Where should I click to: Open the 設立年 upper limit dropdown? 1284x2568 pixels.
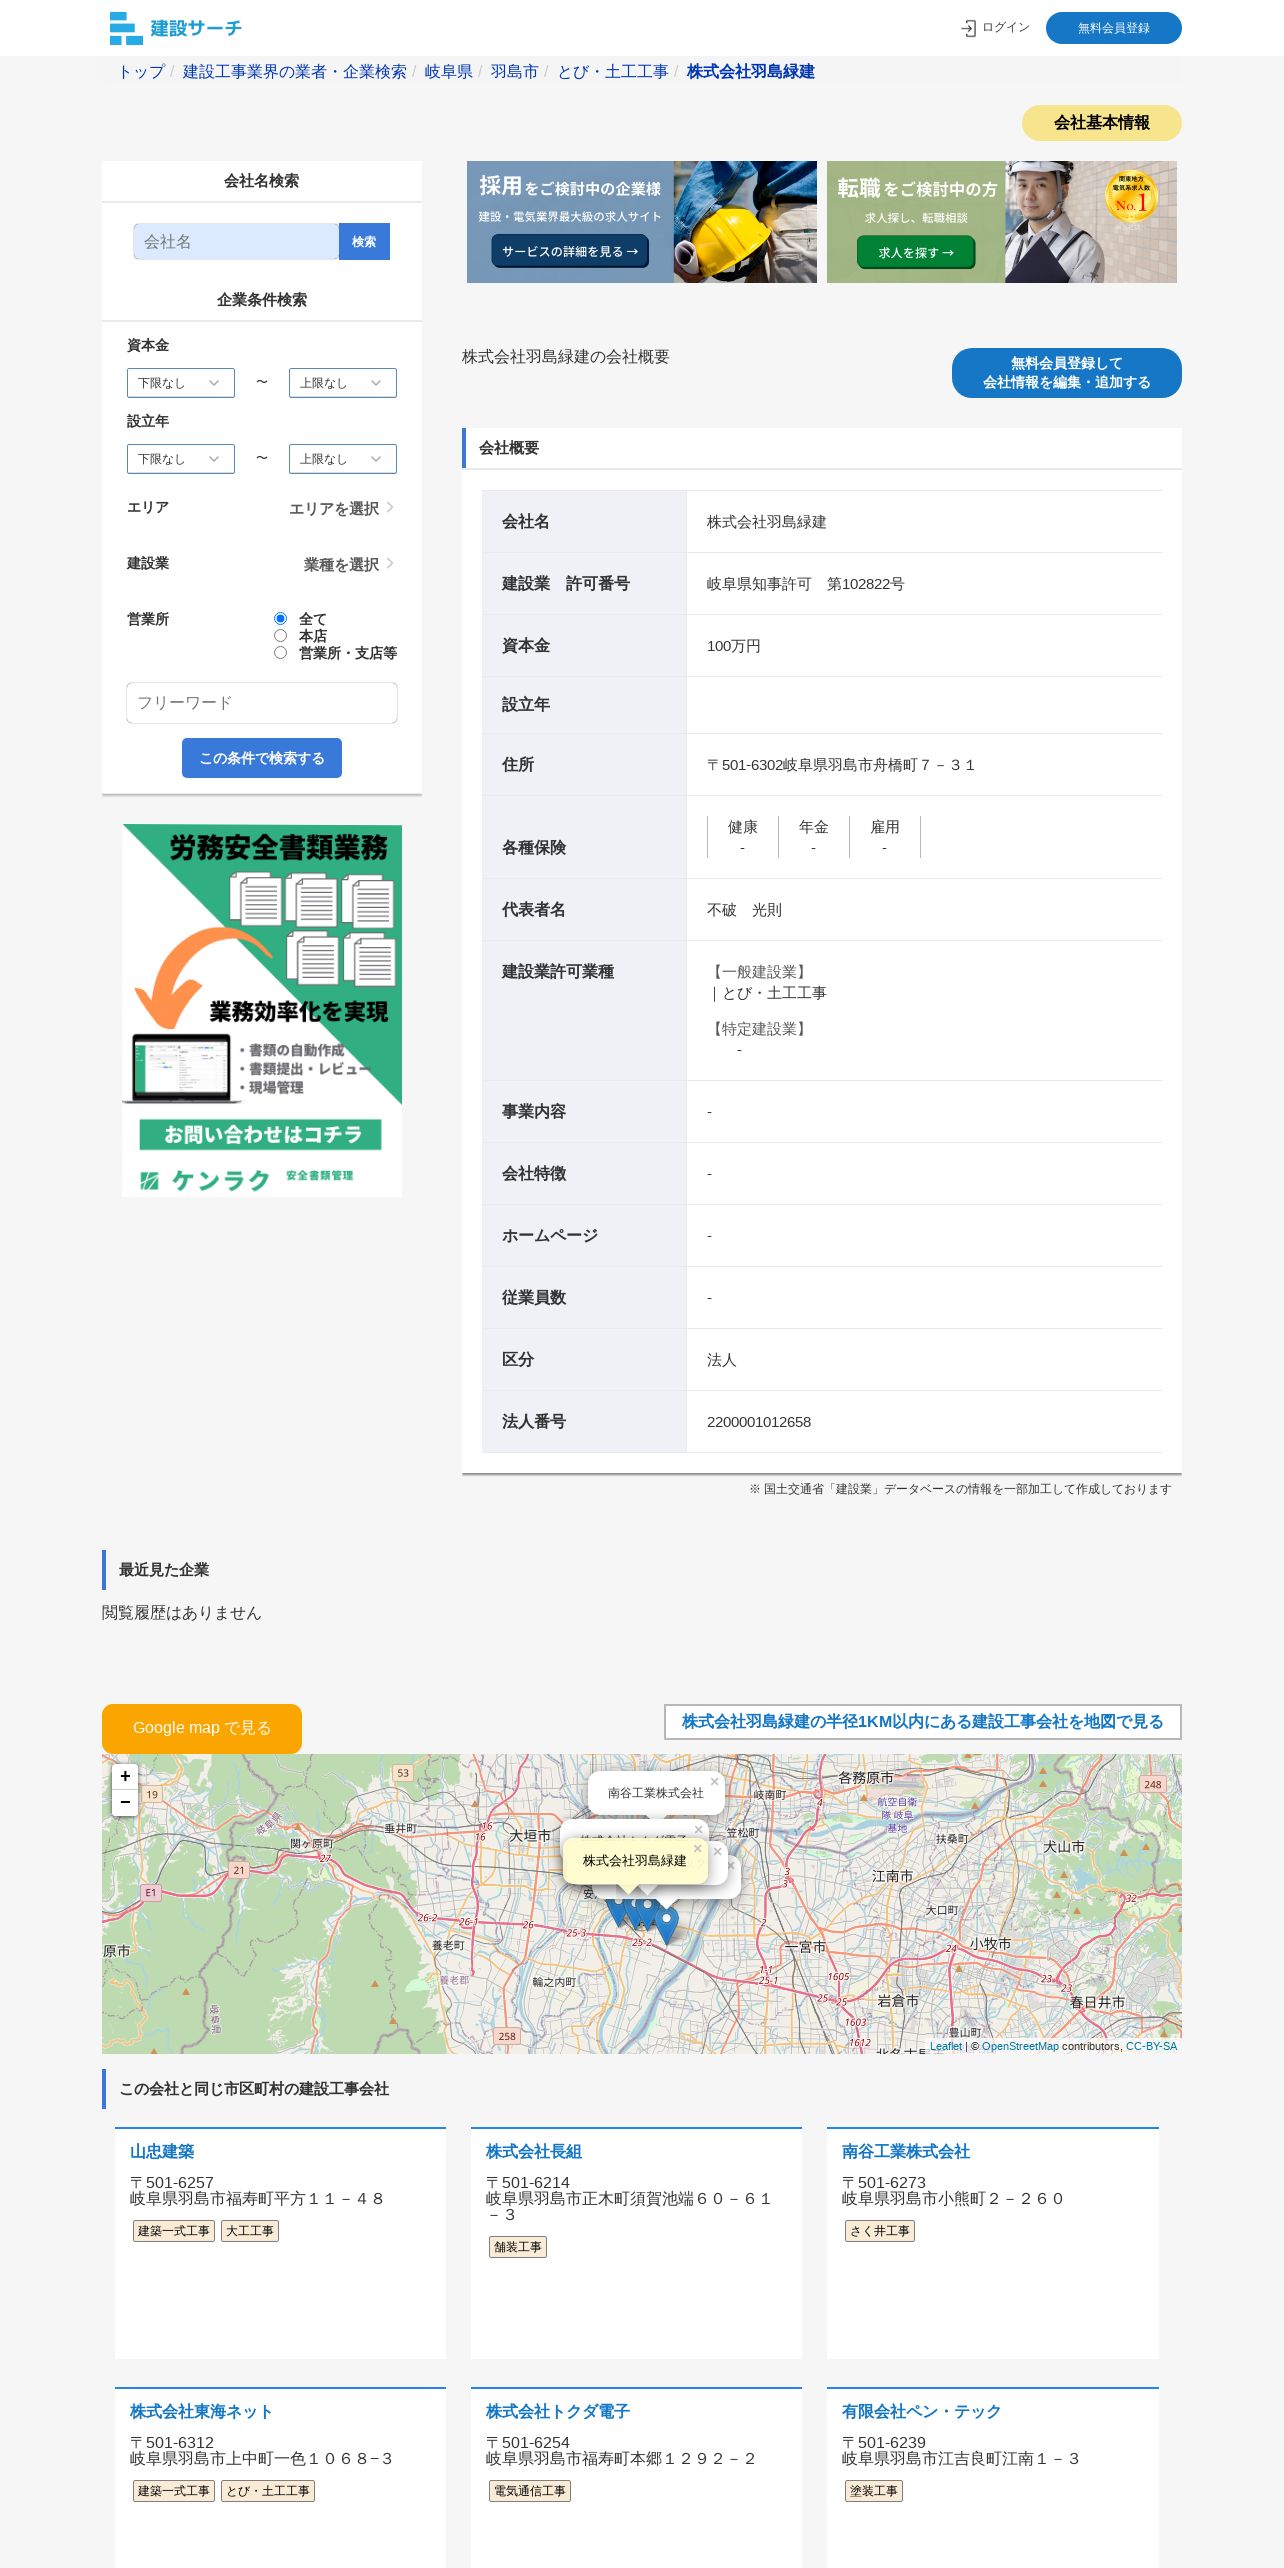pyautogui.click(x=342, y=459)
